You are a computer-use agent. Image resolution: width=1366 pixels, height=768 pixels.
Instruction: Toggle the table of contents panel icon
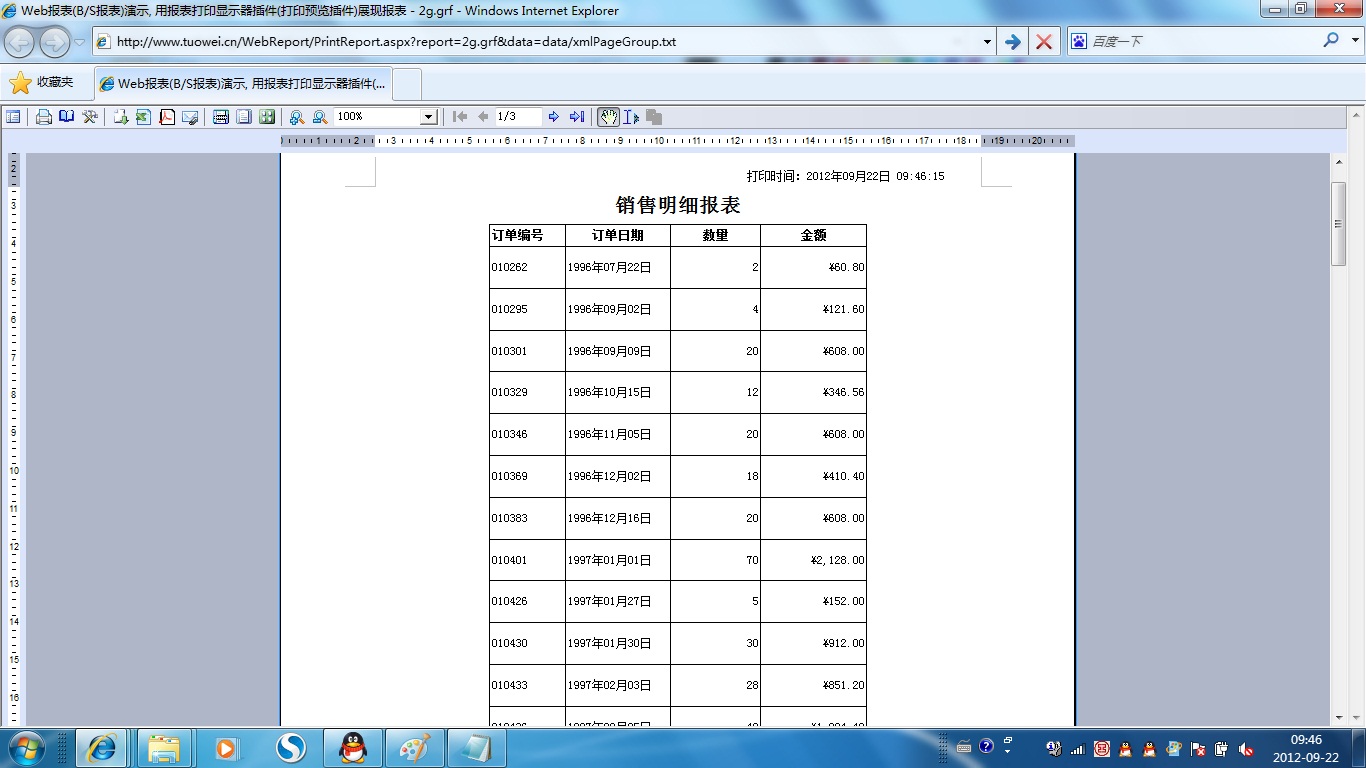click(13, 117)
